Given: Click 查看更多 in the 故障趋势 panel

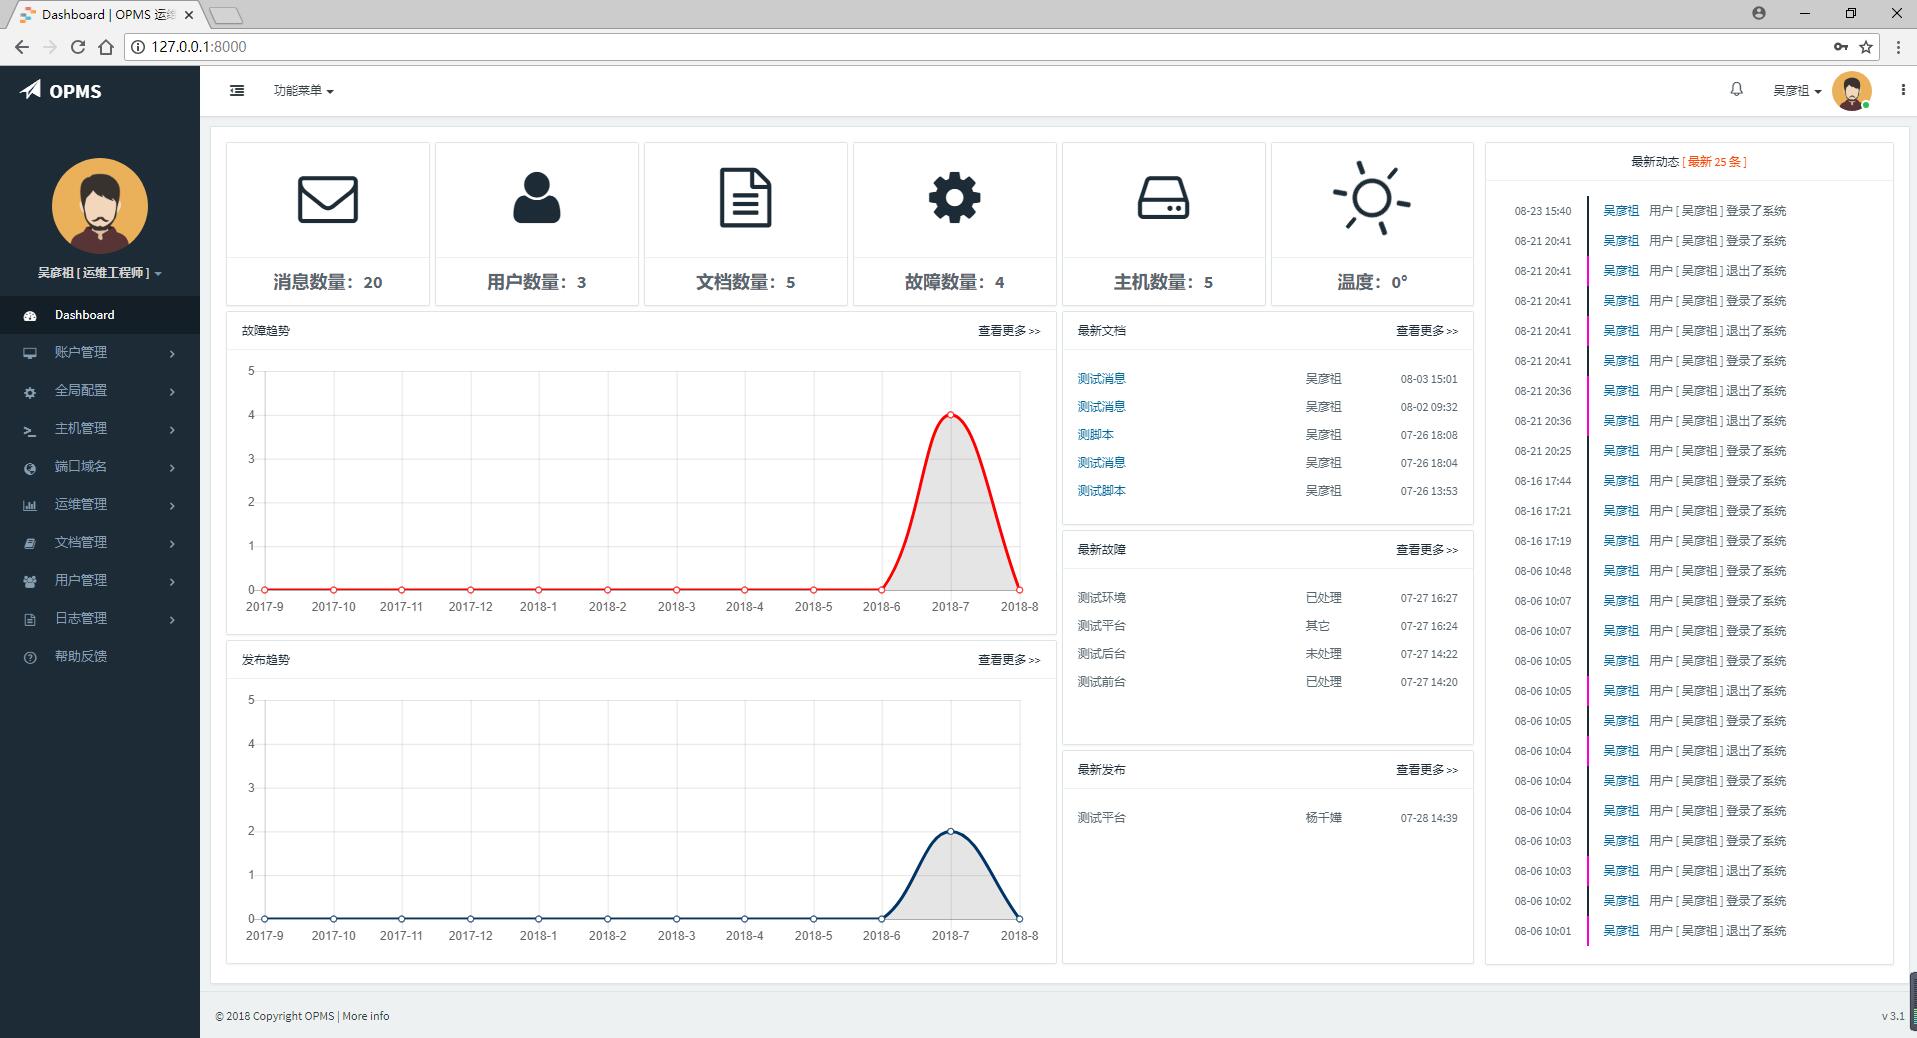Looking at the screenshot, I should pos(1009,331).
